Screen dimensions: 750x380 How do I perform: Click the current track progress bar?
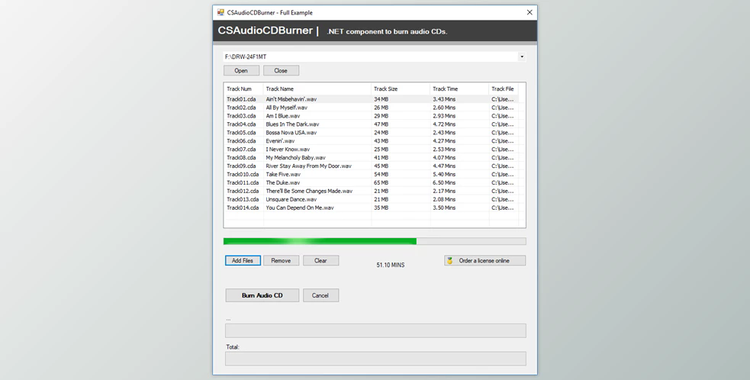tap(375, 330)
